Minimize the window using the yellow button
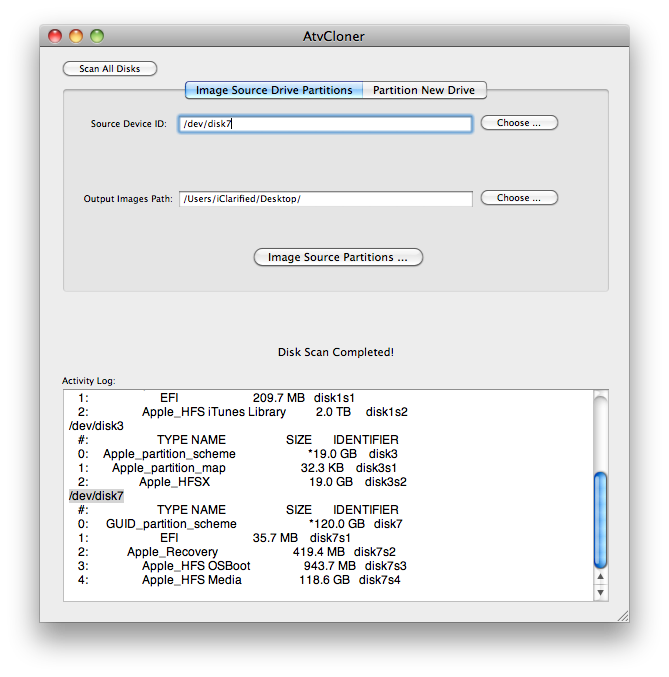 click(x=76, y=36)
